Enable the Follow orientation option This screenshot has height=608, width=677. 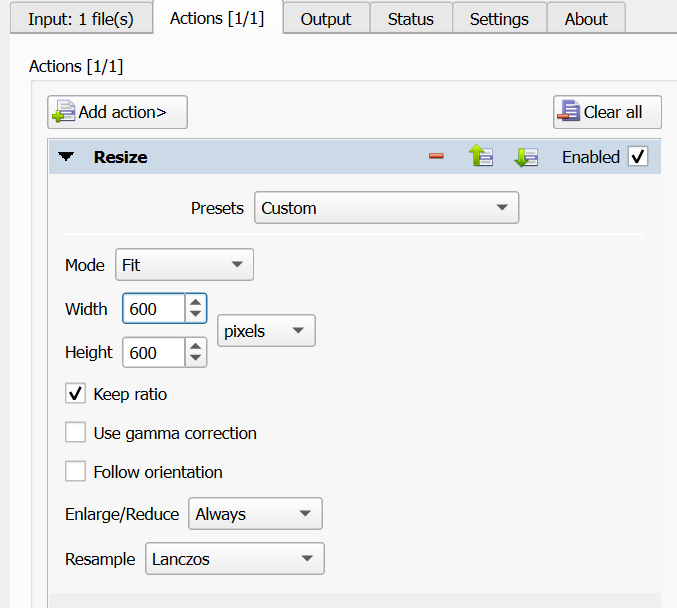pos(75,472)
